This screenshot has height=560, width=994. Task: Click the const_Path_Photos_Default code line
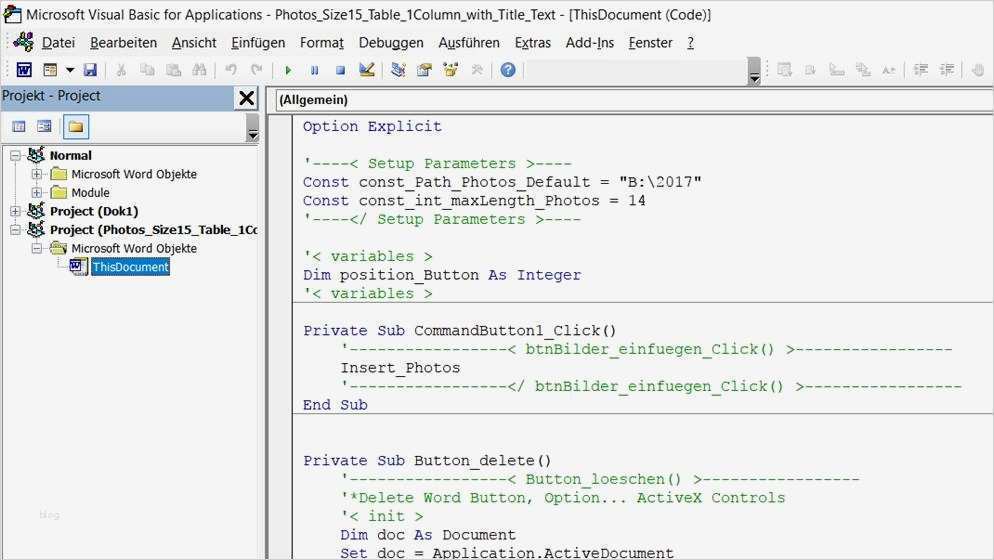(x=502, y=182)
